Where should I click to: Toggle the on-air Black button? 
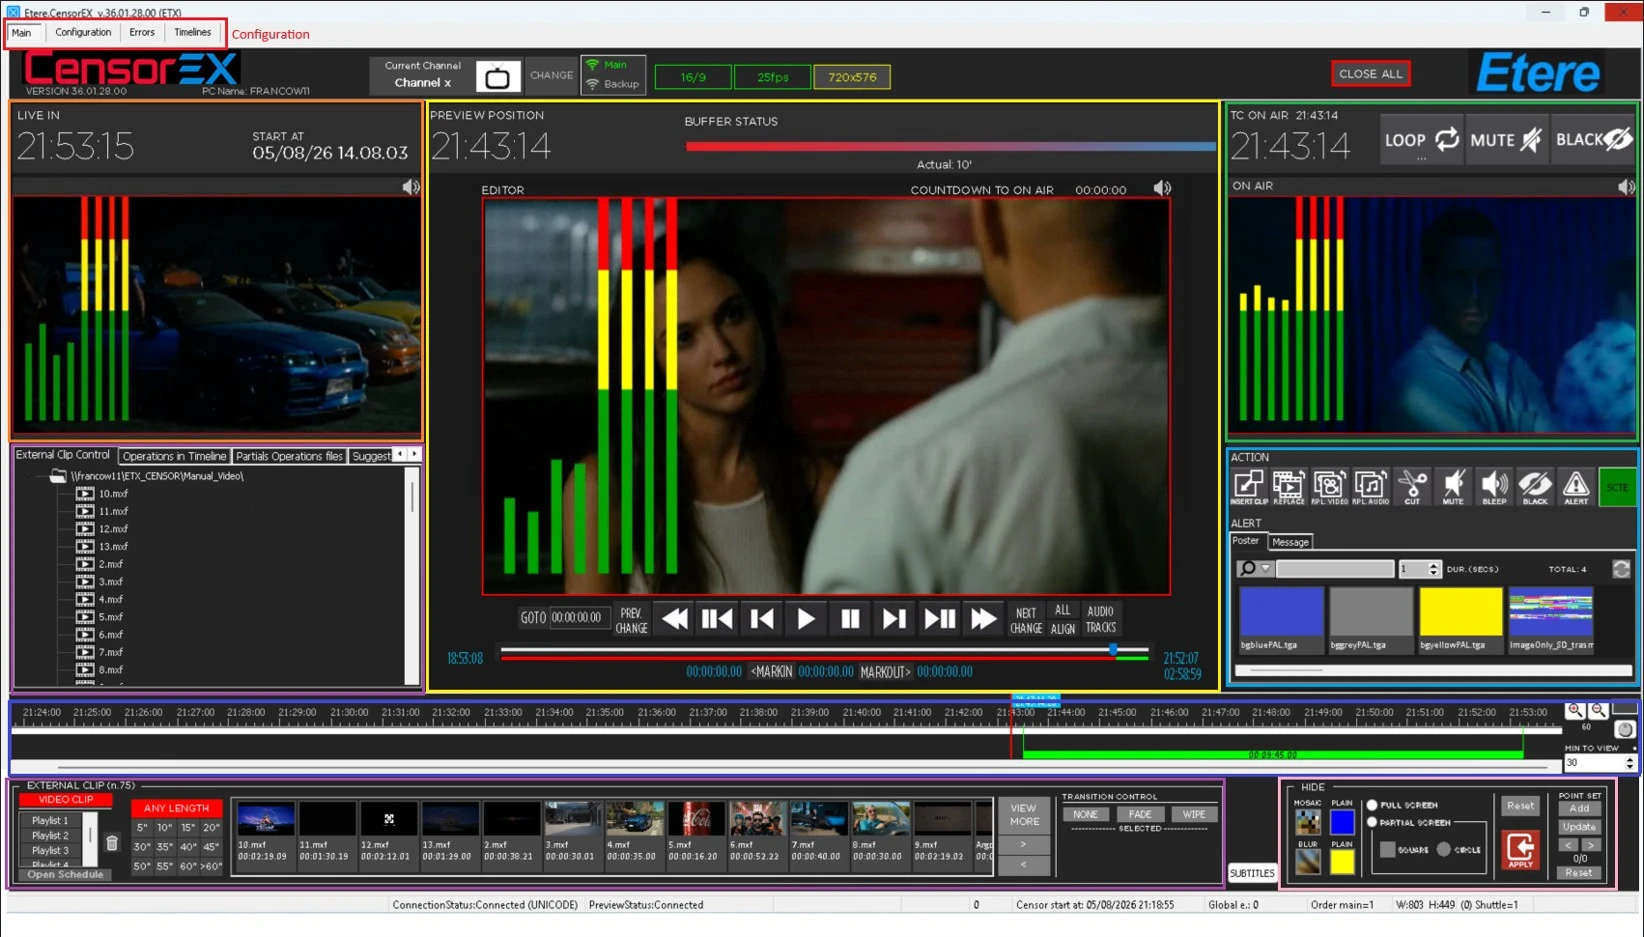tap(1593, 140)
